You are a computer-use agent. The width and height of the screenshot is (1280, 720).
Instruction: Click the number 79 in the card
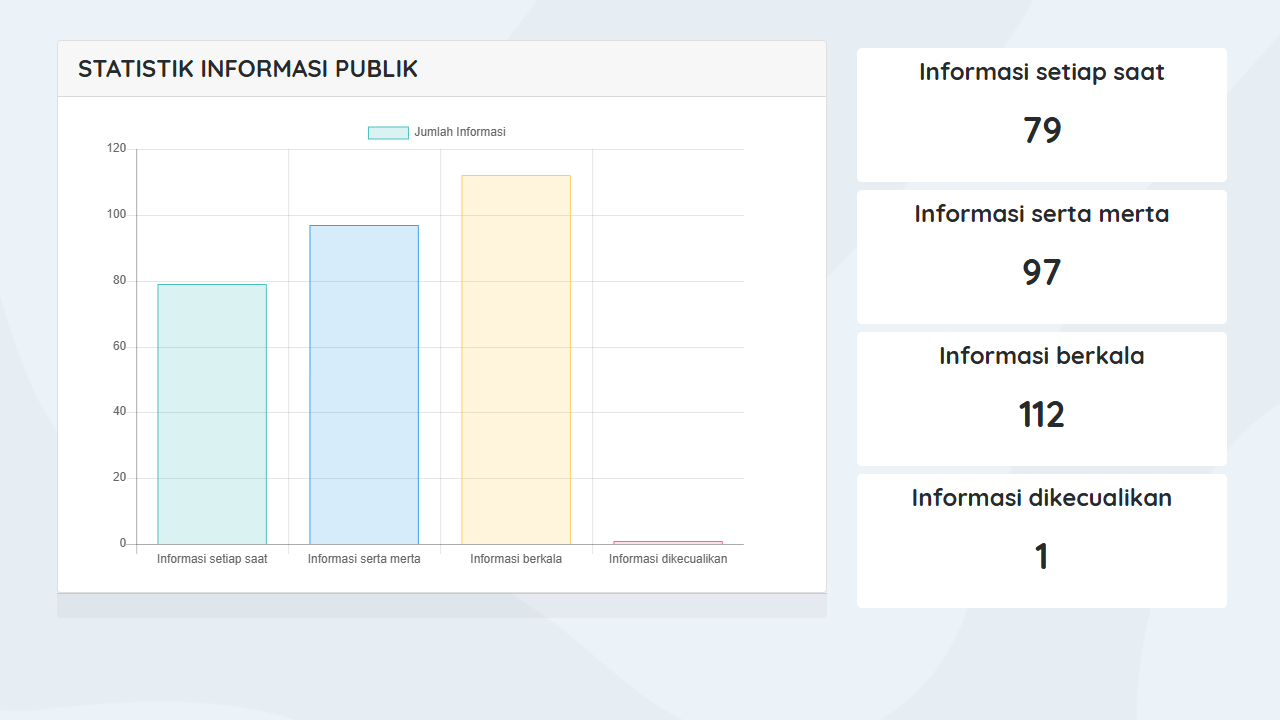pyautogui.click(x=1041, y=131)
